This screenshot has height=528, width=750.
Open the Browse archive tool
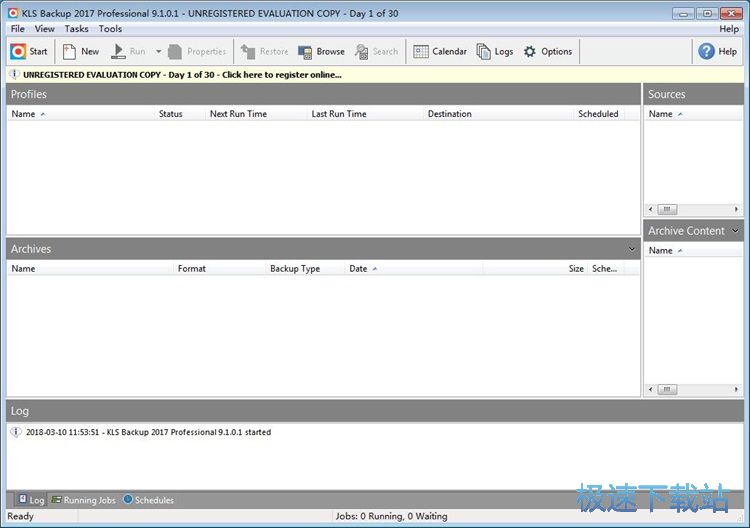point(321,52)
